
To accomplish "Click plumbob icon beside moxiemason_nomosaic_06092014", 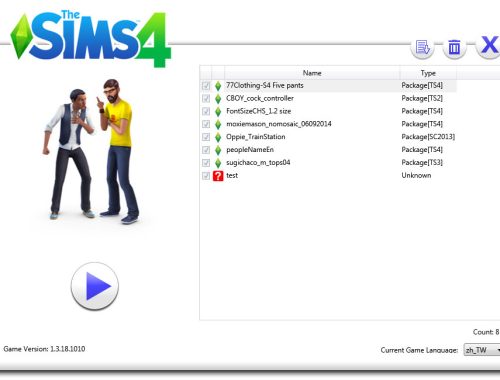I will coord(218,124).
